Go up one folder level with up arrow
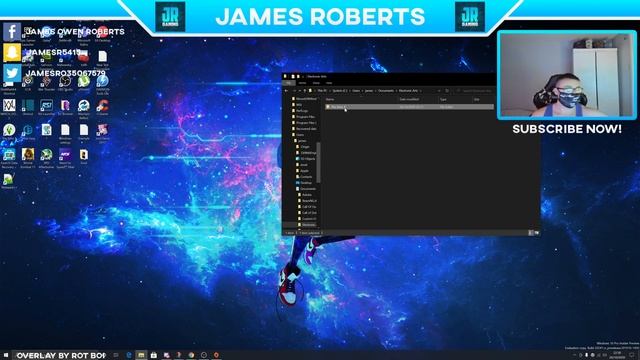The width and height of the screenshot is (640, 360). [x=305, y=91]
